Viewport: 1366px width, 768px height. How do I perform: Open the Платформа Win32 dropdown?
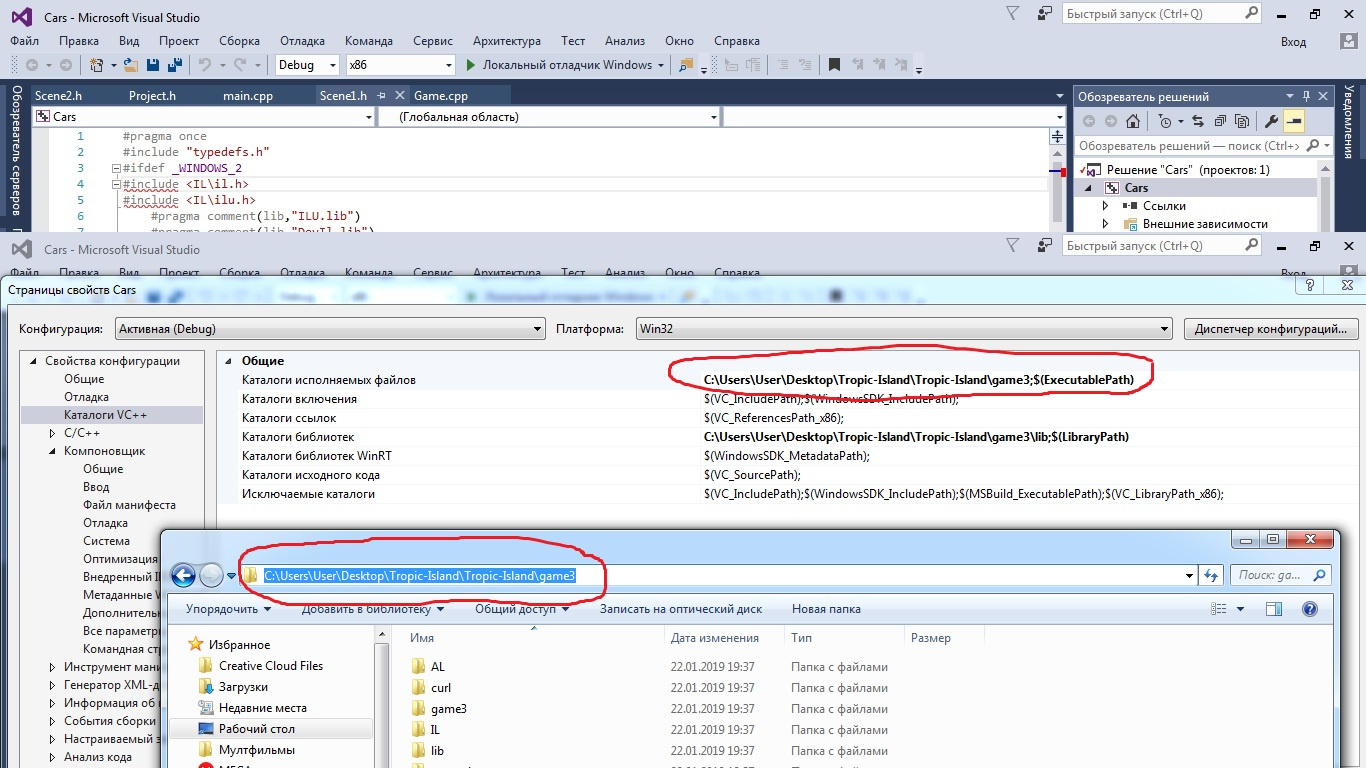904,329
